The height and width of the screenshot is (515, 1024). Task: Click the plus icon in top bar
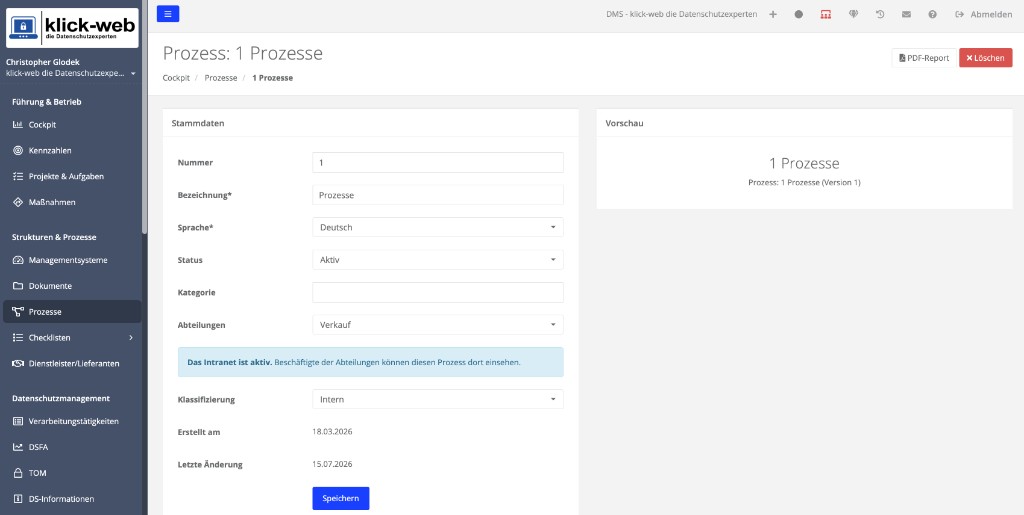click(773, 14)
